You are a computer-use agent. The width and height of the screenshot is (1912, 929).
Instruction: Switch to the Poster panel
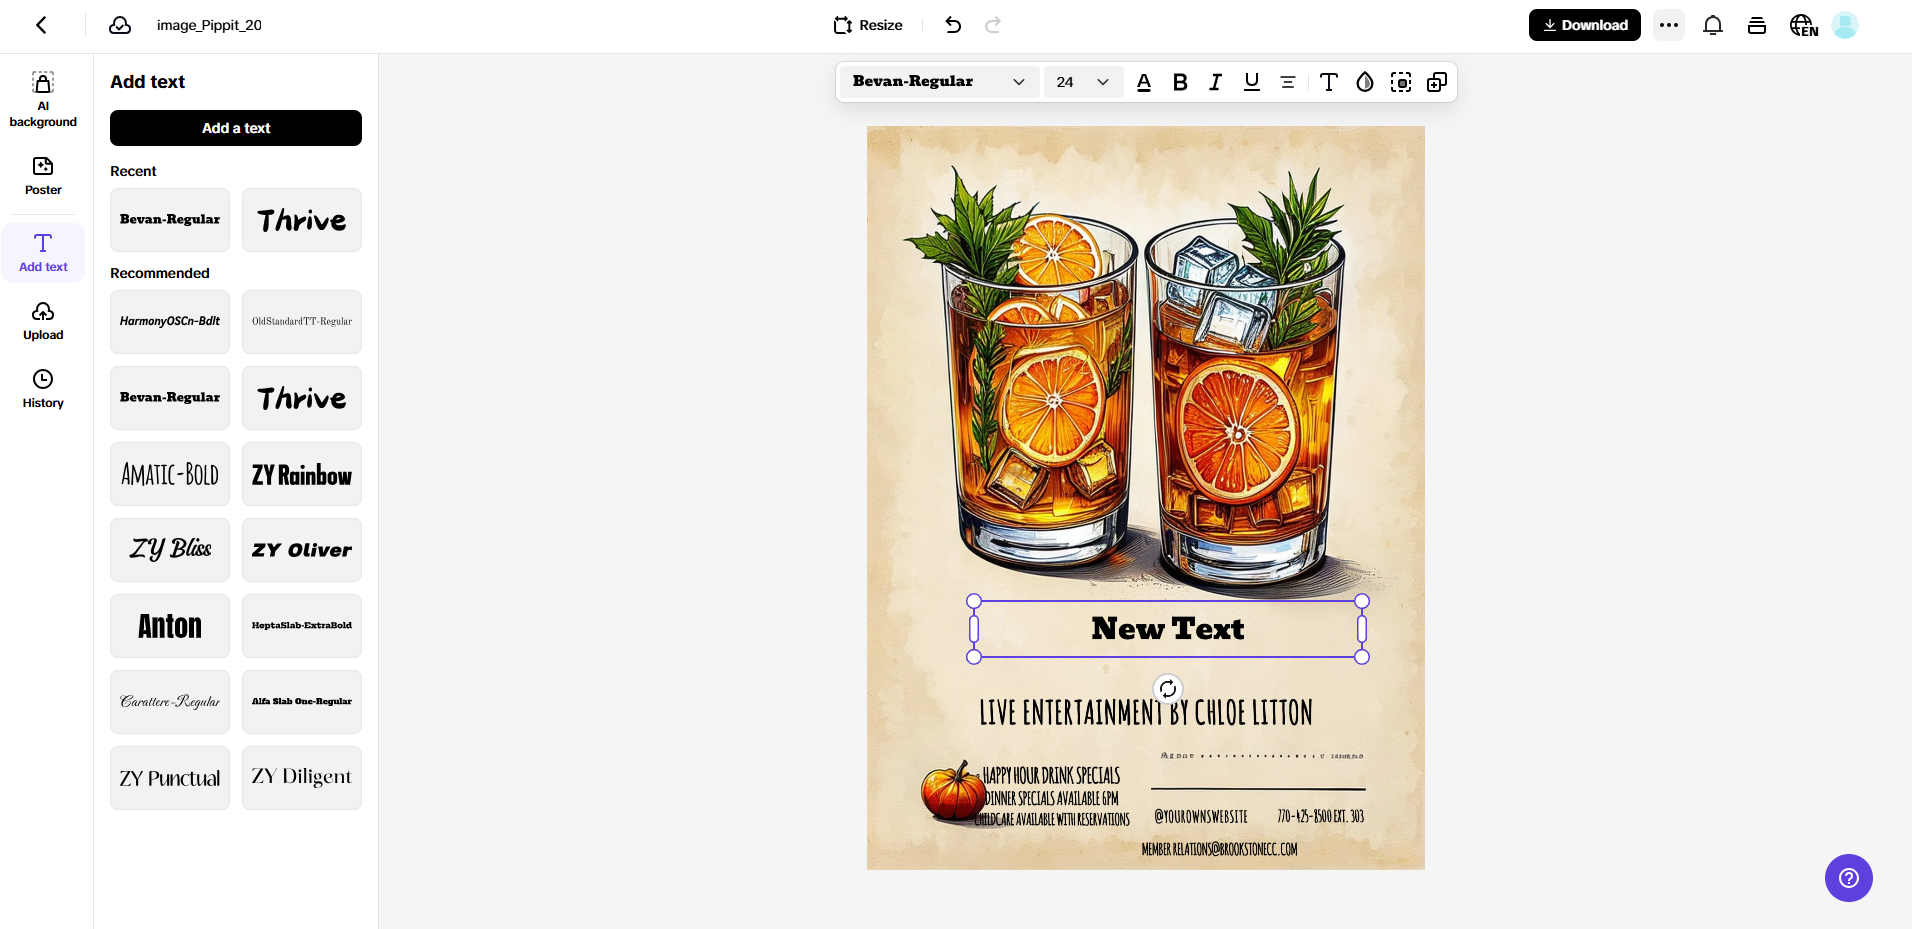42,176
